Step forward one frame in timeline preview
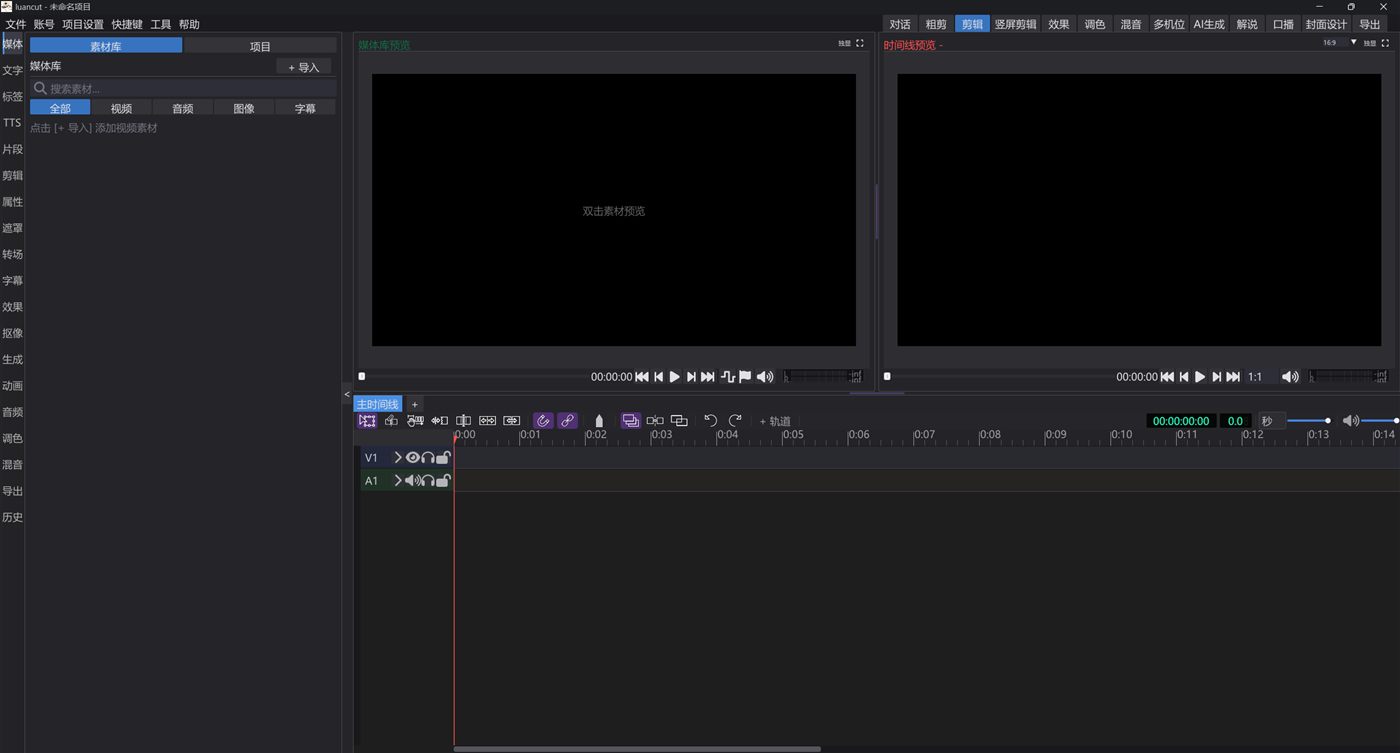This screenshot has height=753, width=1400. [1216, 377]
